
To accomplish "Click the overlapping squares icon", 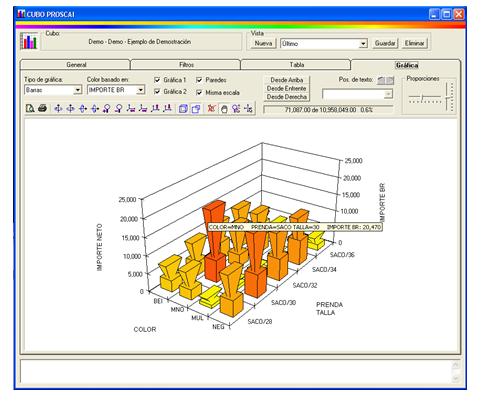I will [x=196, y=109].
